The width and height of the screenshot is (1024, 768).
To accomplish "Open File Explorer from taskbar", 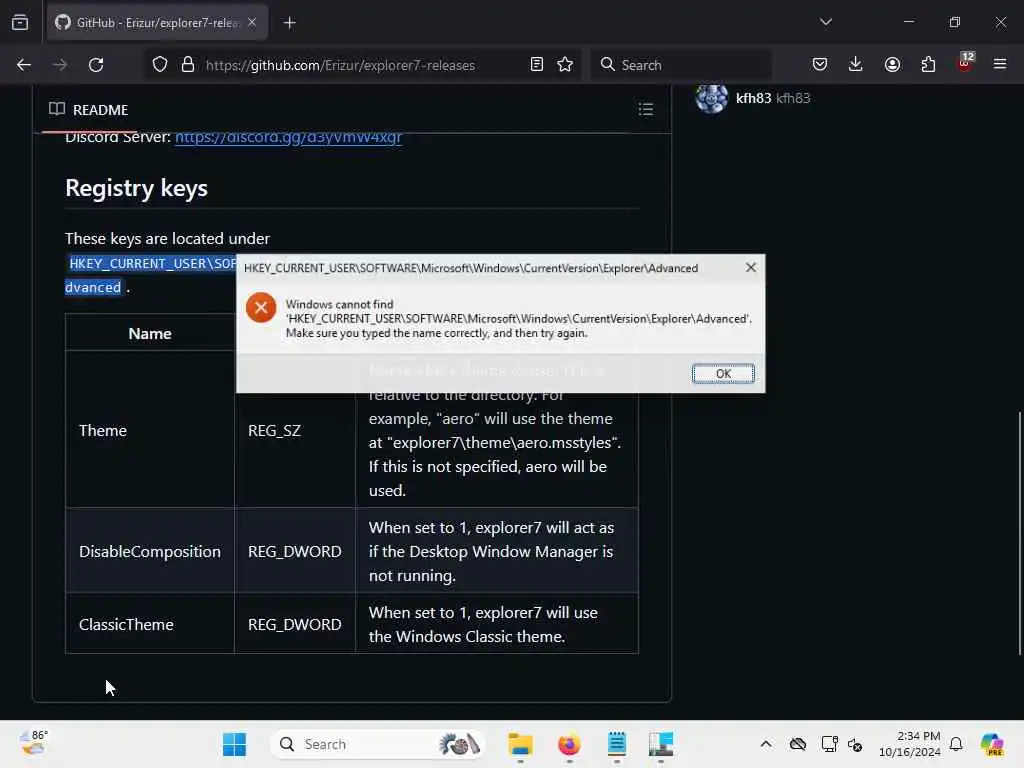I will coord(520,744).
